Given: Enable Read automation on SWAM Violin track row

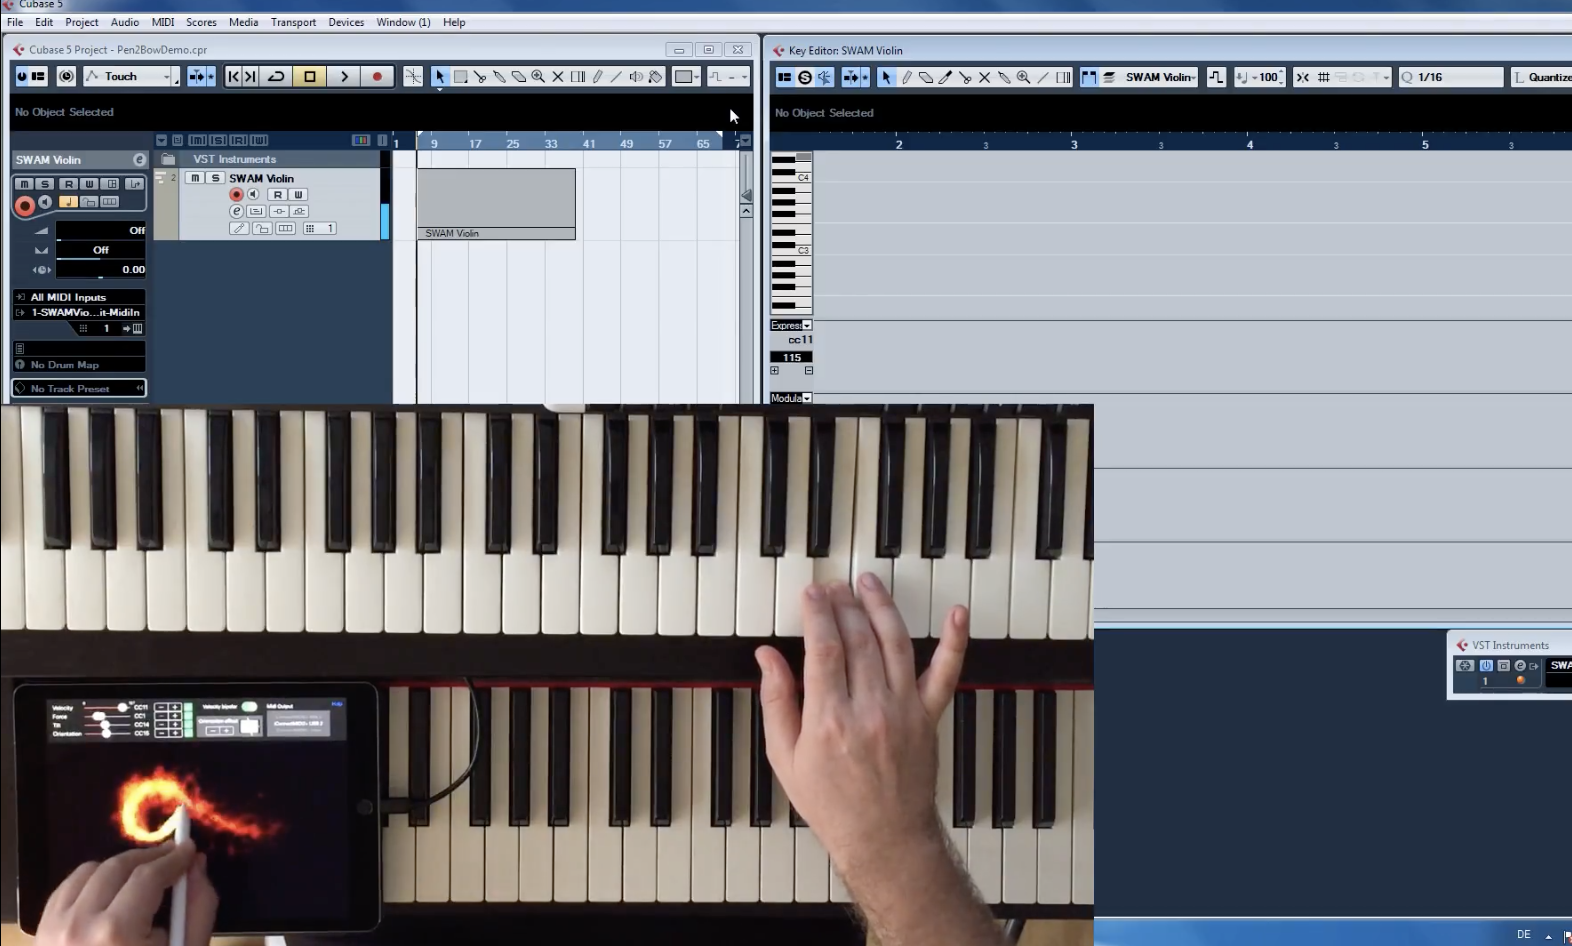Looking at the screenshot, I should [277, 195].
